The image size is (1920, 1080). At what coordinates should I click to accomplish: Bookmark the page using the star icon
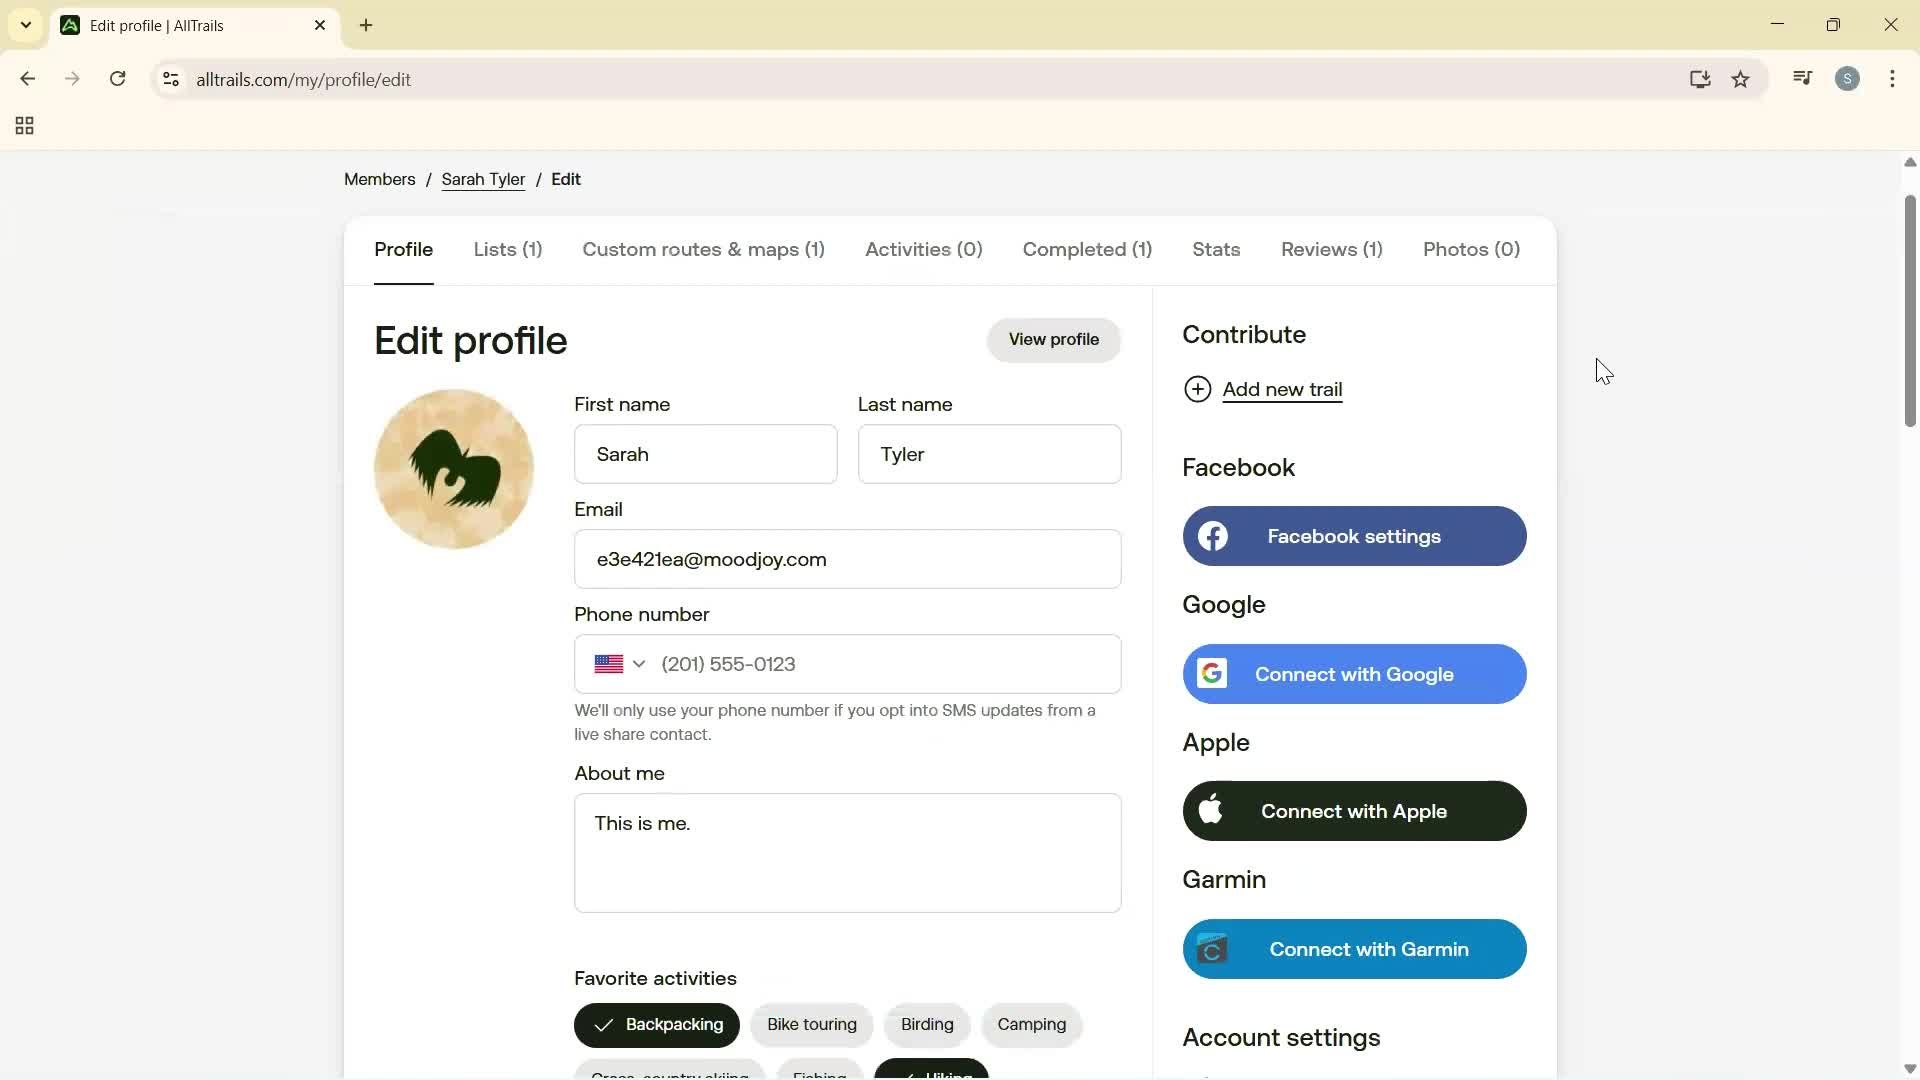tap(1741, 79)
